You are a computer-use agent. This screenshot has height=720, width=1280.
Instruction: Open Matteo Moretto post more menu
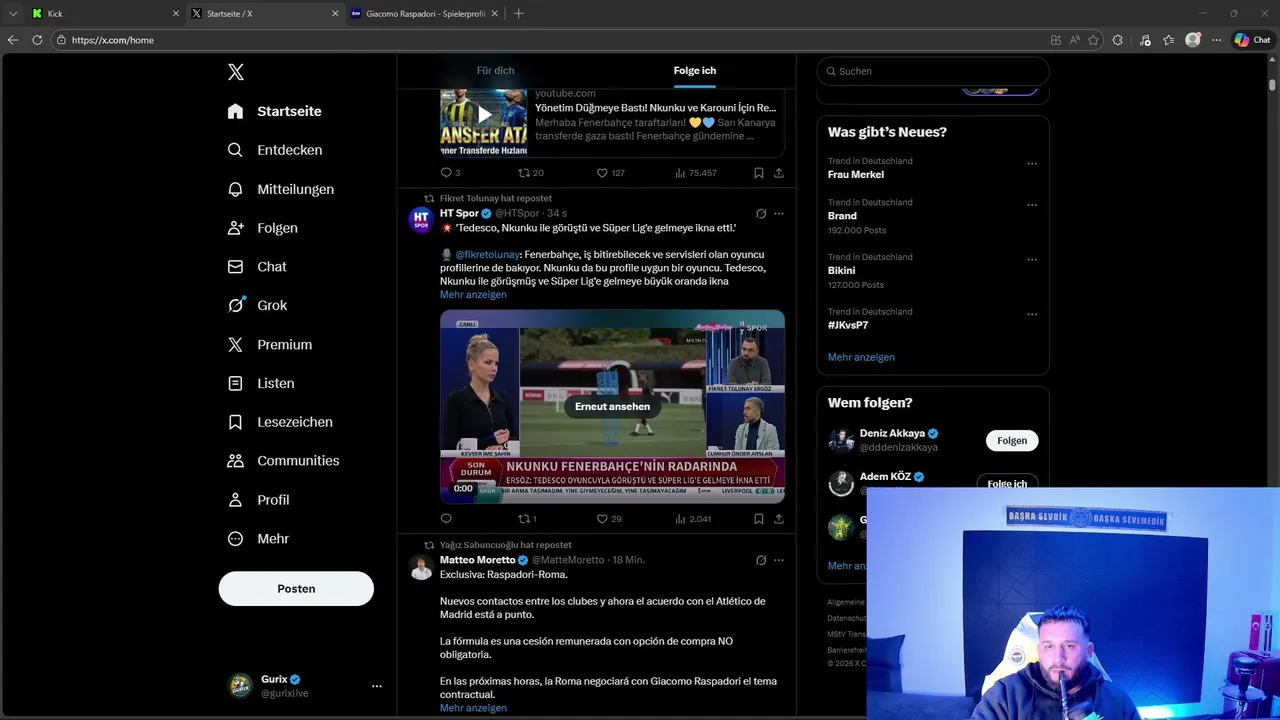779,560
